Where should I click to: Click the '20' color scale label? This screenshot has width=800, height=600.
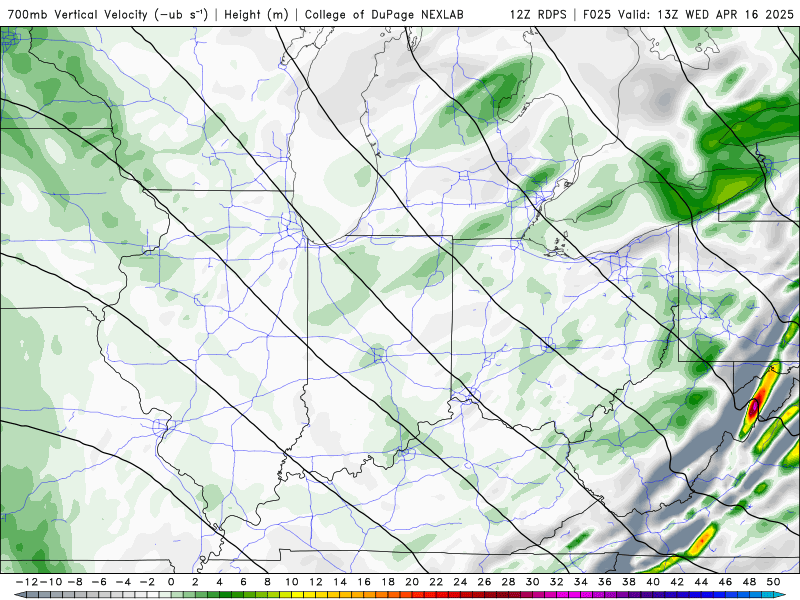click(412, 582)
